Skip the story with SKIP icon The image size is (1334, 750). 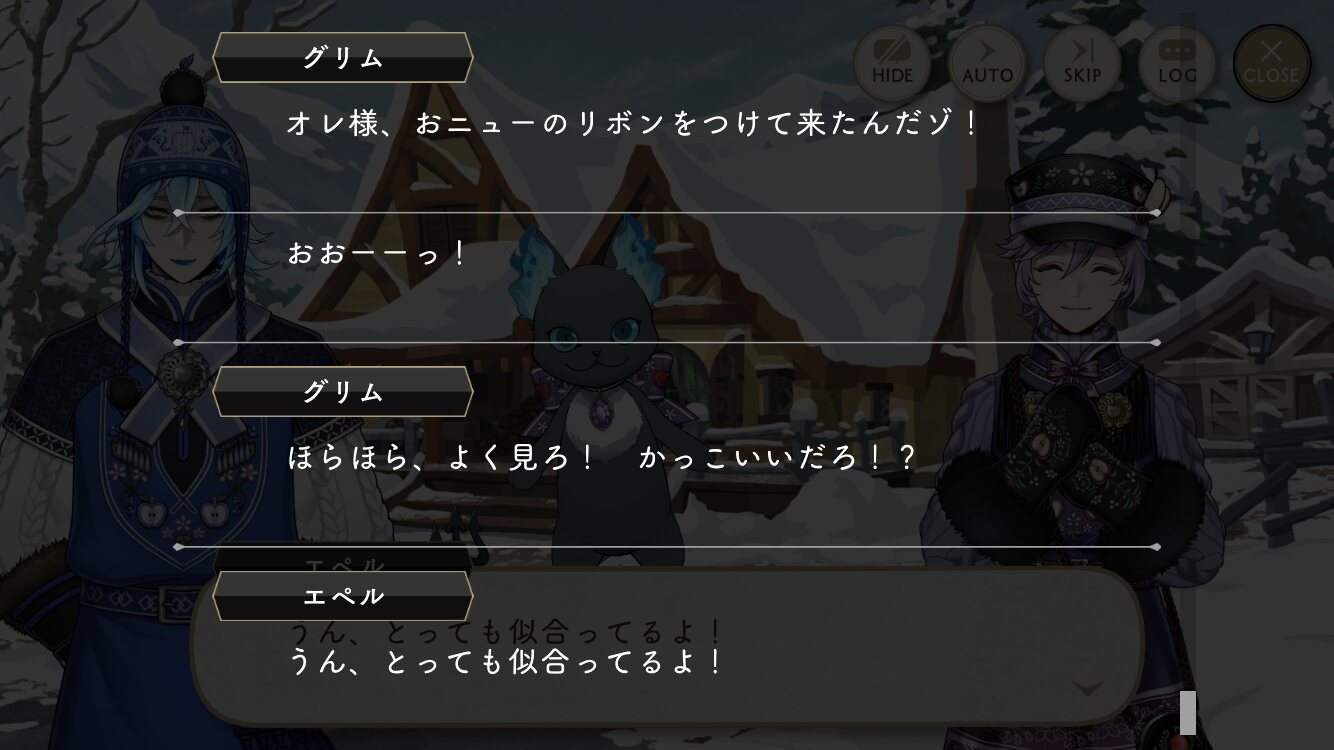tap(1082, 63)
